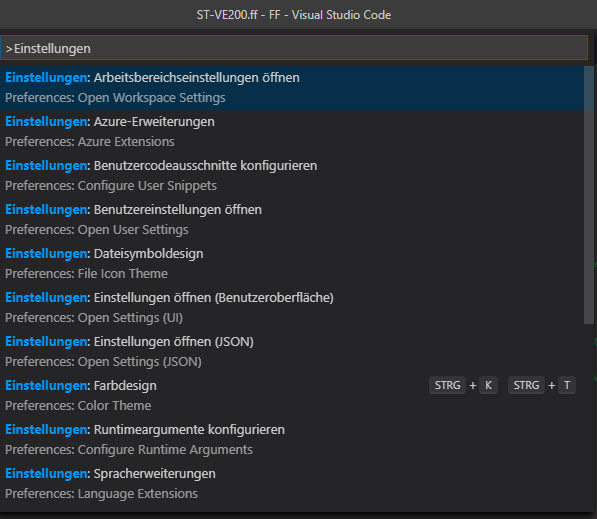Image resolution: width=597 pixels, height=519 pixels.
Task: Click 'Preferences: File Icon Theme' subtitle
Action: click(86, 274)
